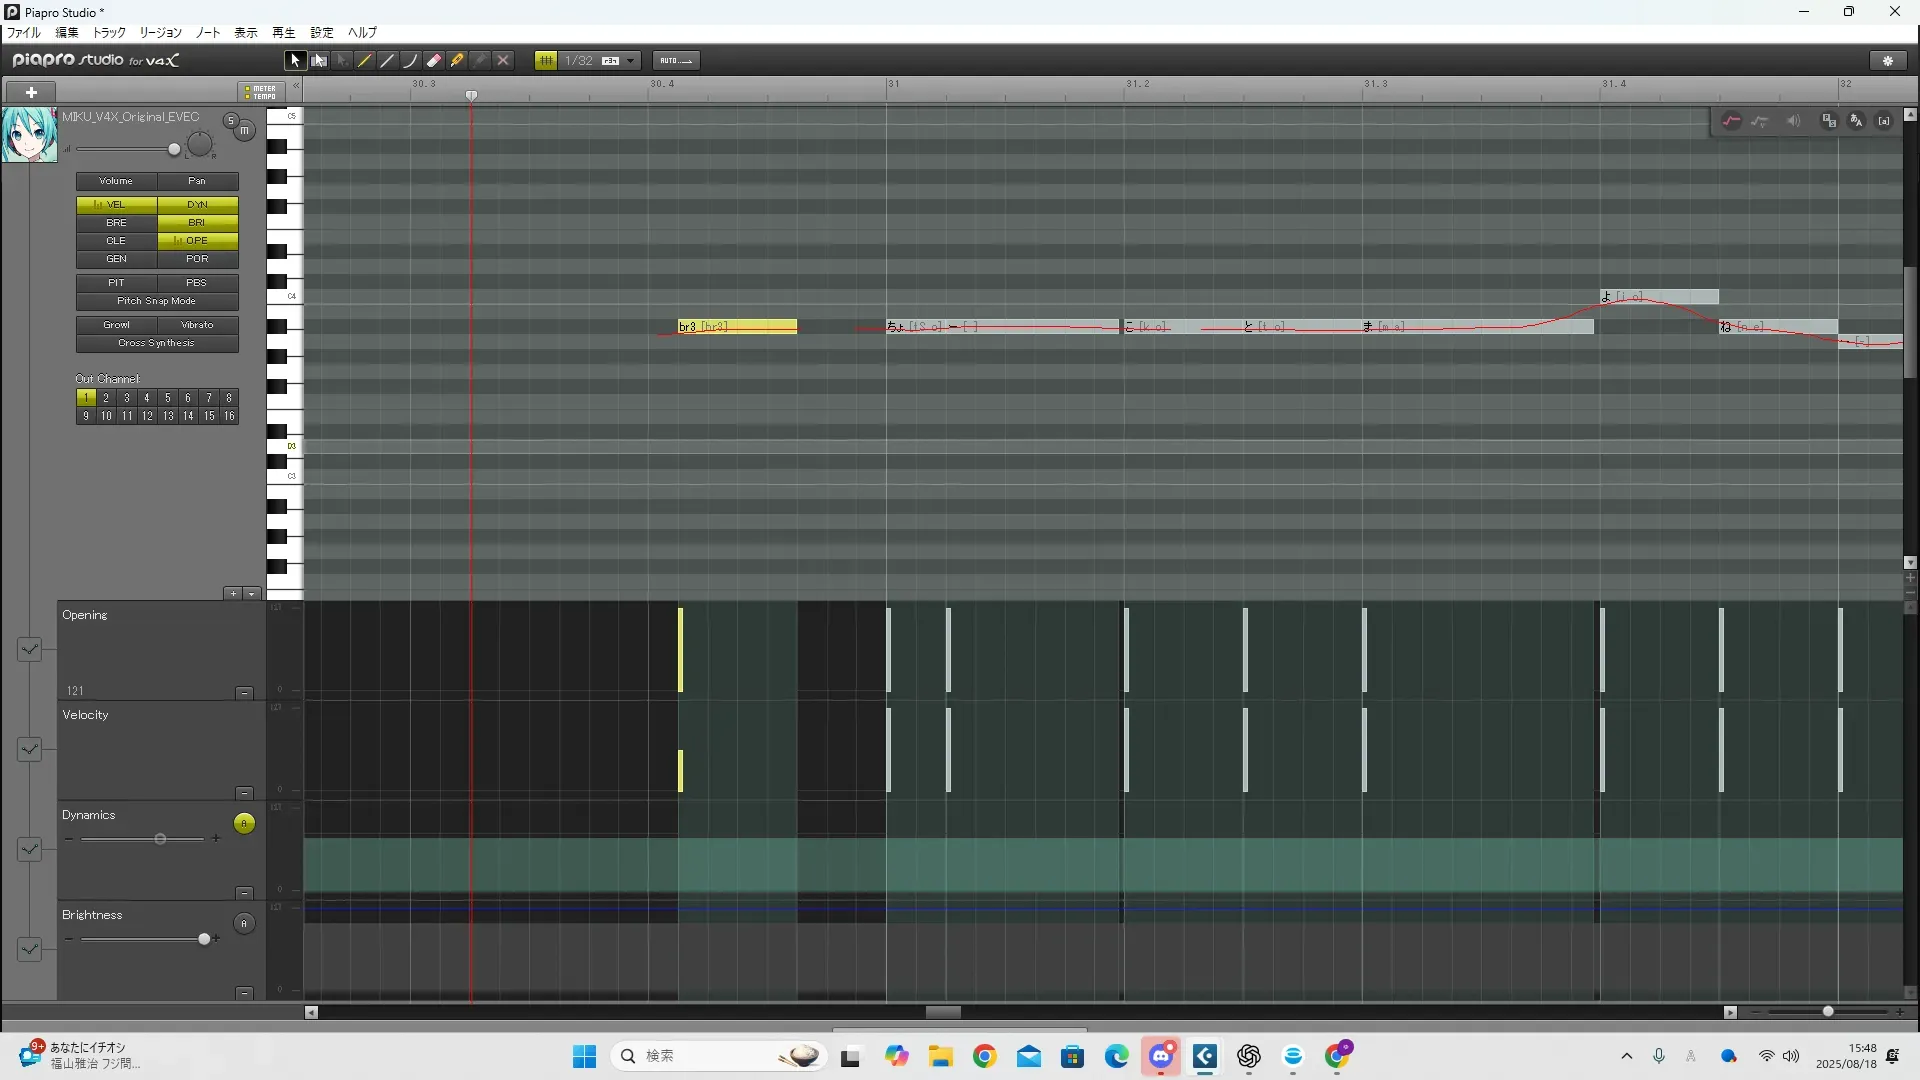Toggle the pitch curve display icon

[x=1732, y=121]
